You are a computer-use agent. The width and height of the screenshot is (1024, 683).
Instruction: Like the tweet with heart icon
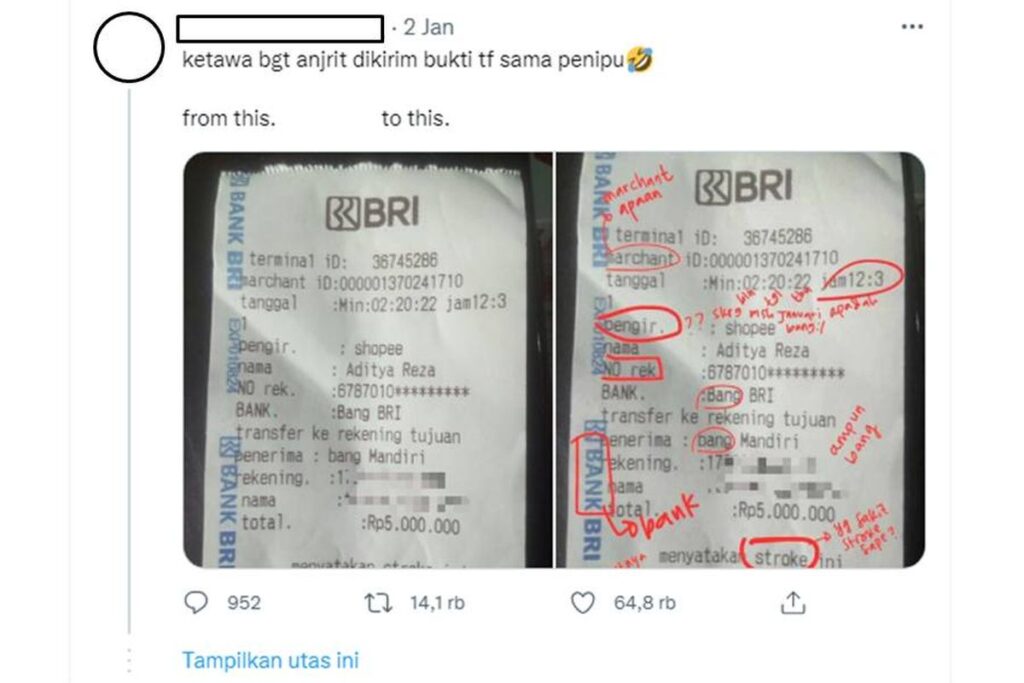(x=583, y=603)
